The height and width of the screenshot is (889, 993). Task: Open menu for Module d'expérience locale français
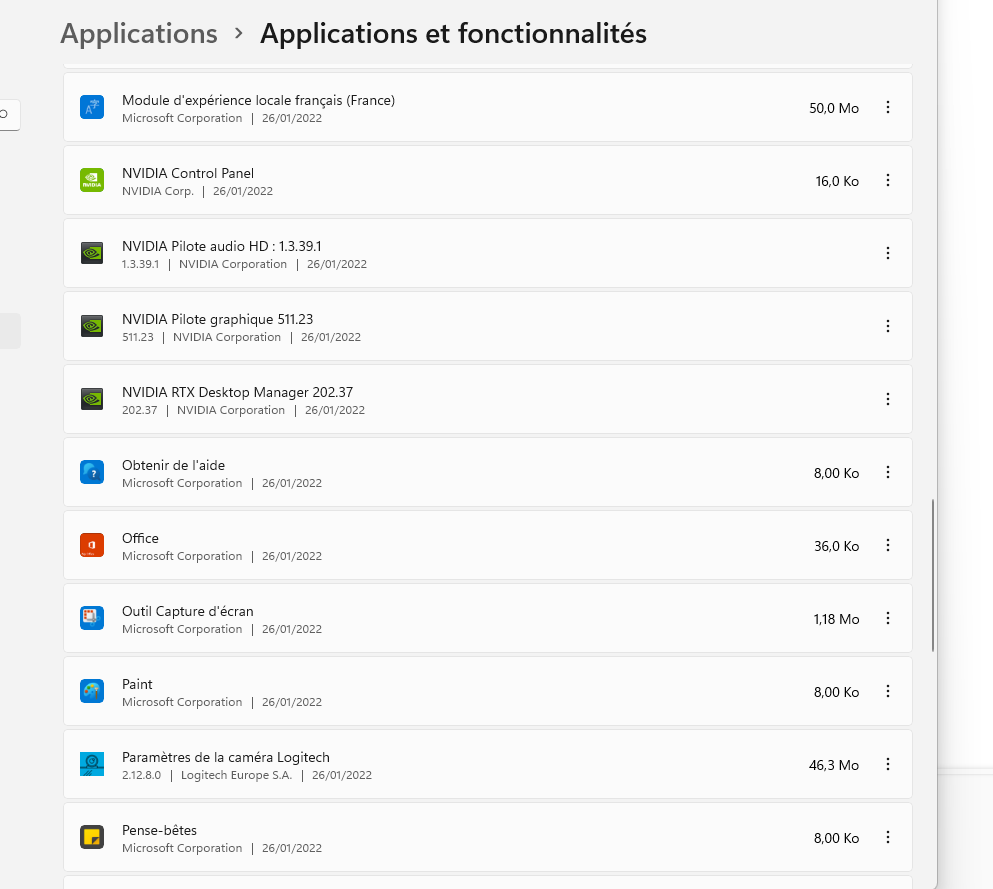(888, 108)
